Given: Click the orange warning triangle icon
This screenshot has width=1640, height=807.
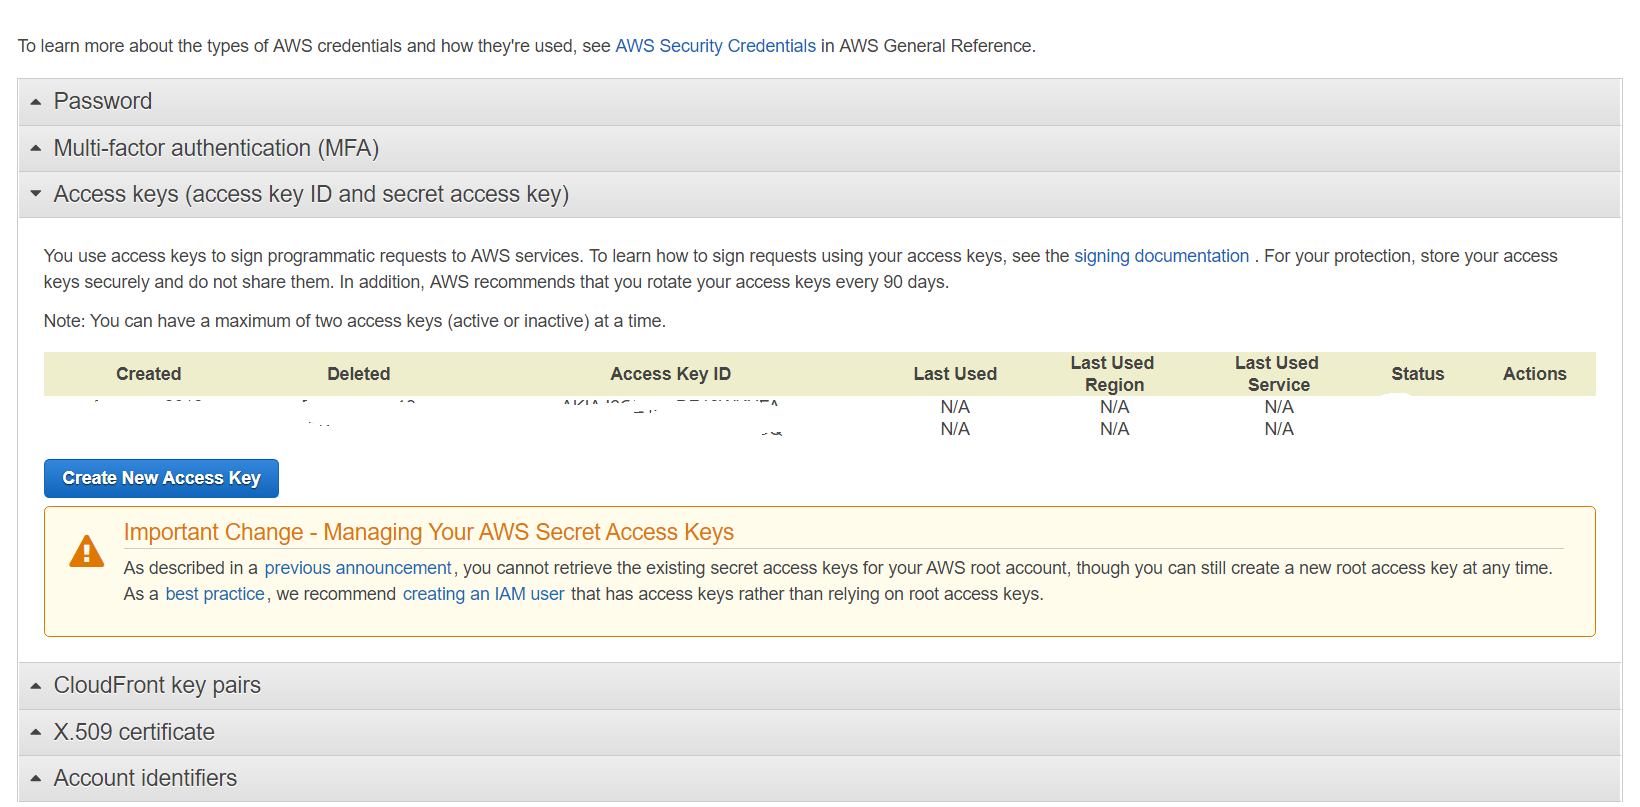Looking at the screenshot, I should (x=87, y=551).
